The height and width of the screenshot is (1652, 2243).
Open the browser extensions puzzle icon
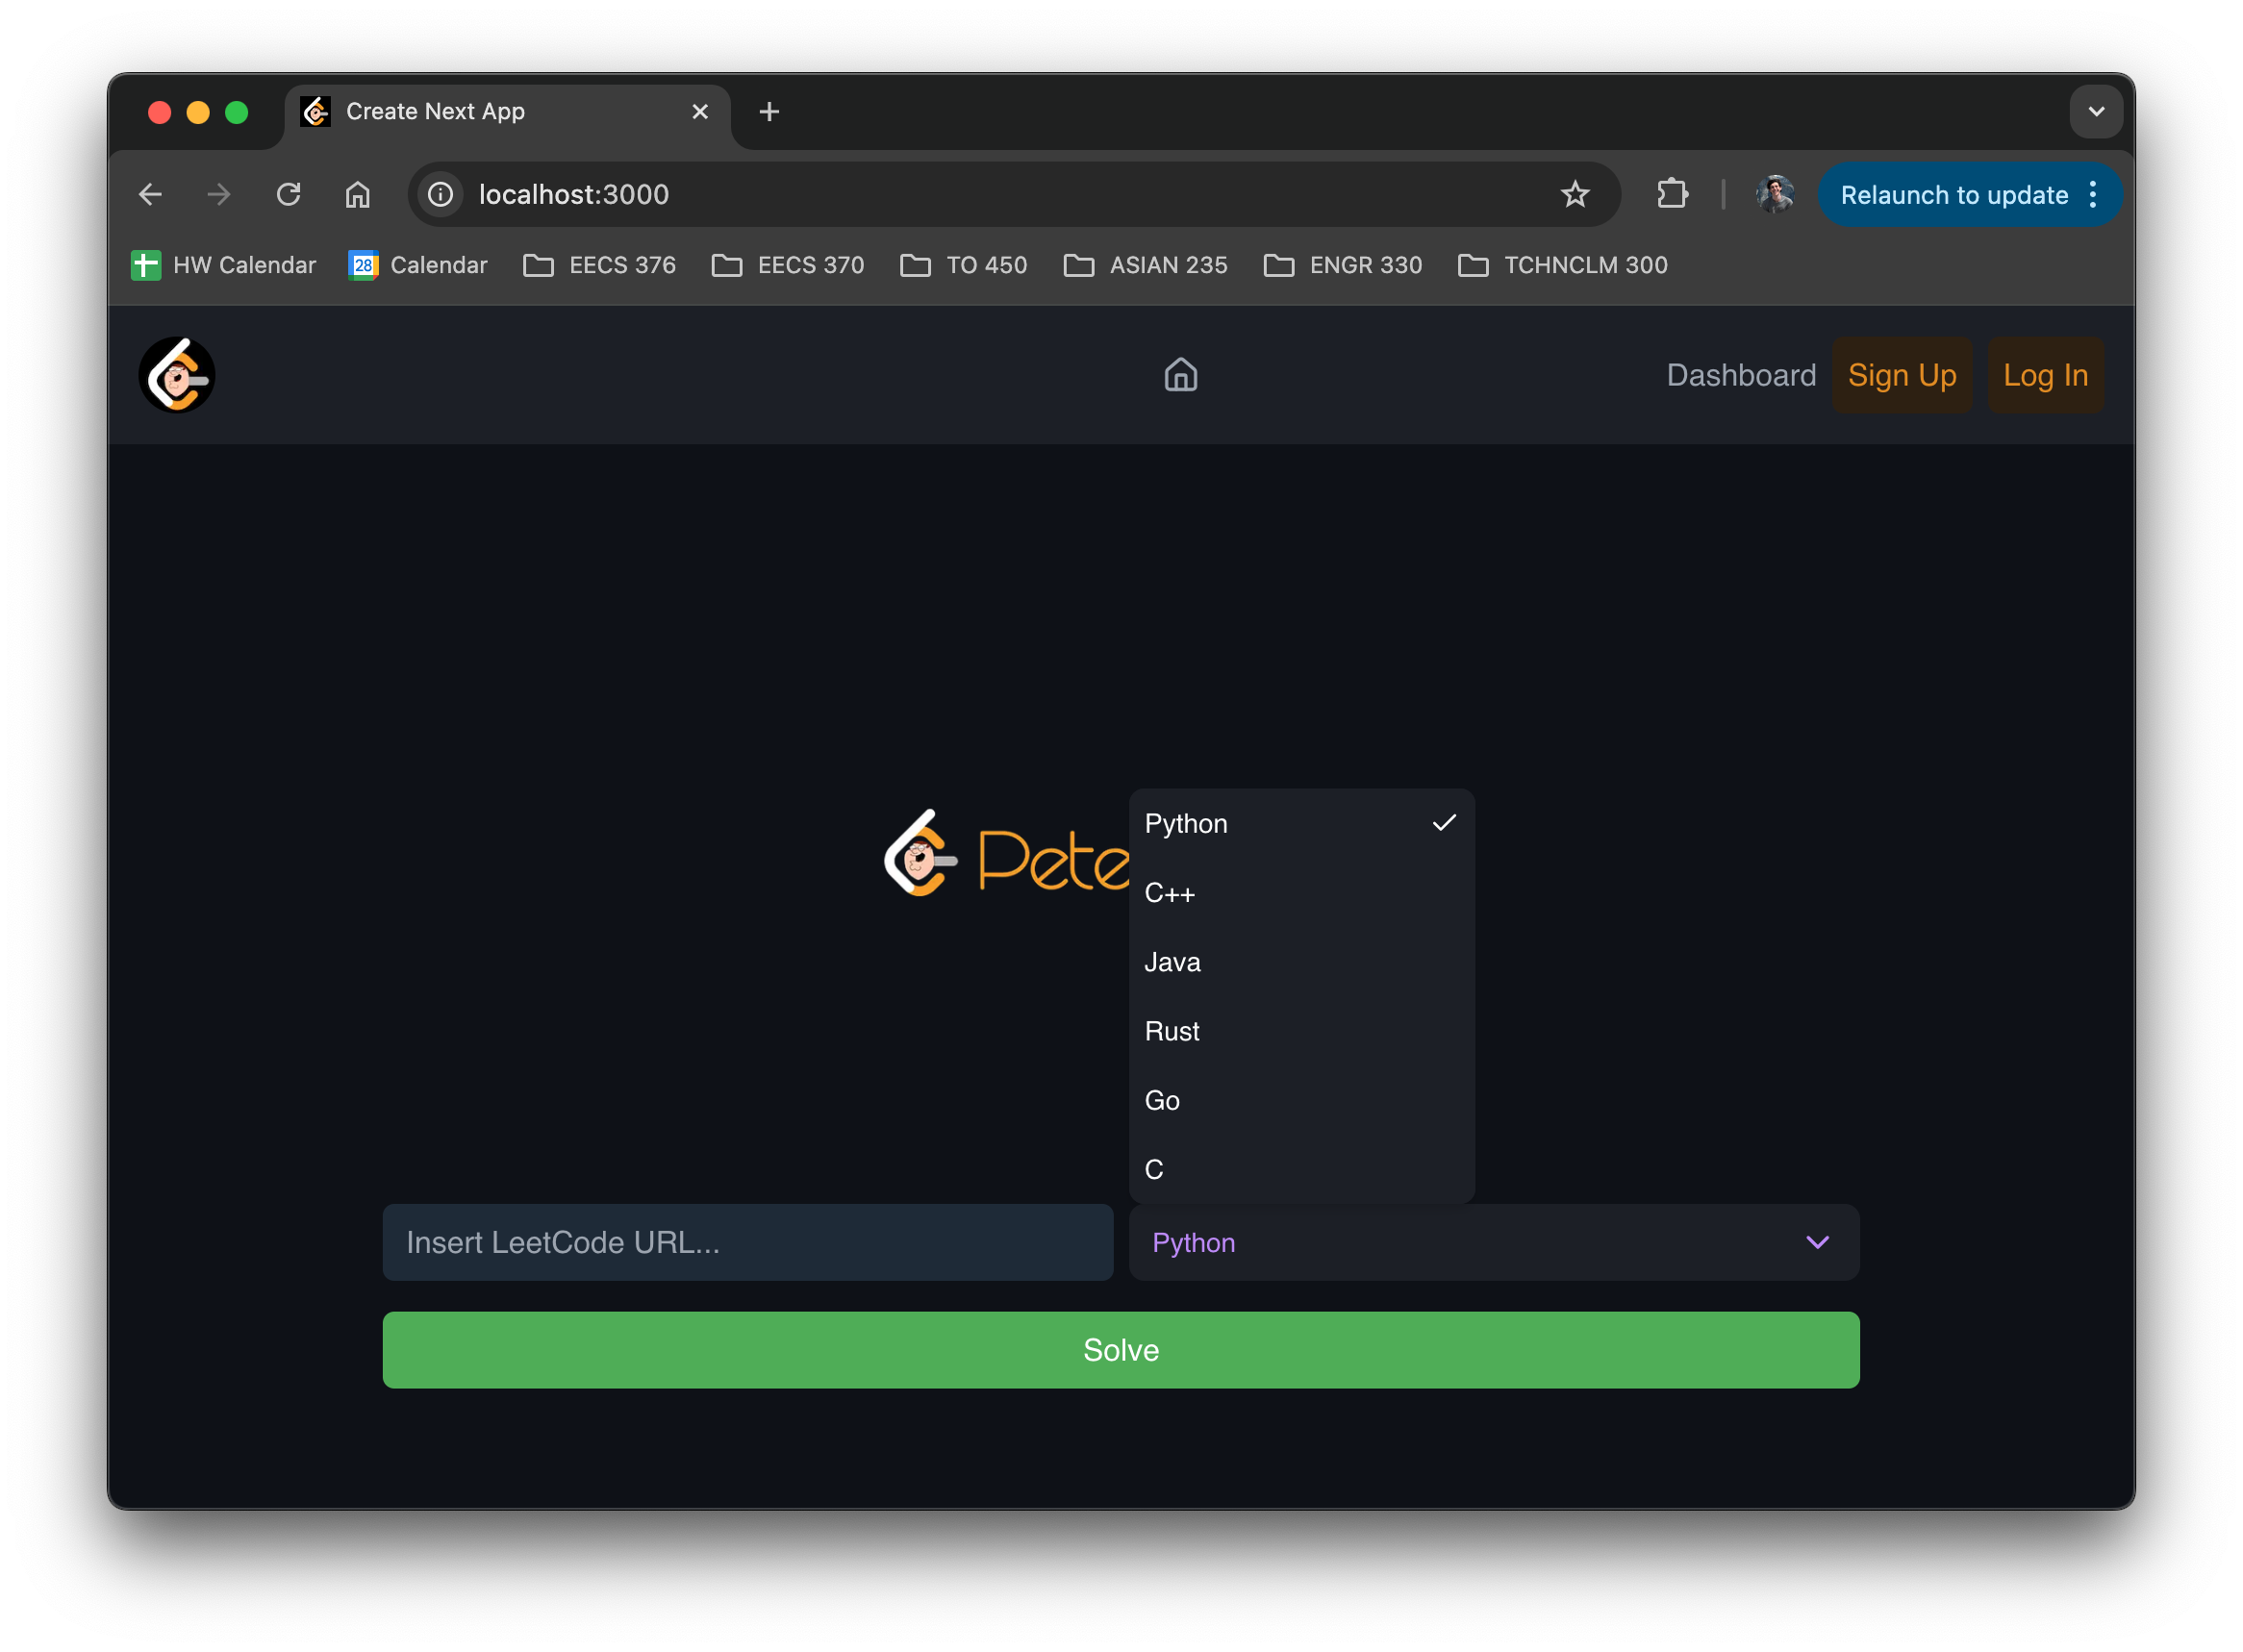pos(1672,194)
